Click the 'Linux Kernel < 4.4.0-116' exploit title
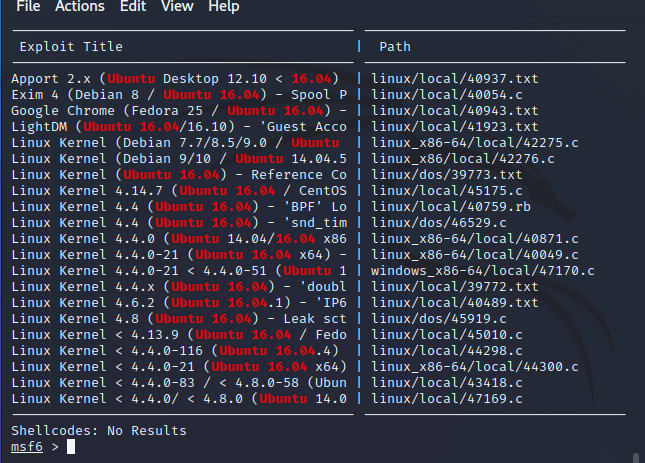Screen dimensions: 645x463 click(175, 351)
